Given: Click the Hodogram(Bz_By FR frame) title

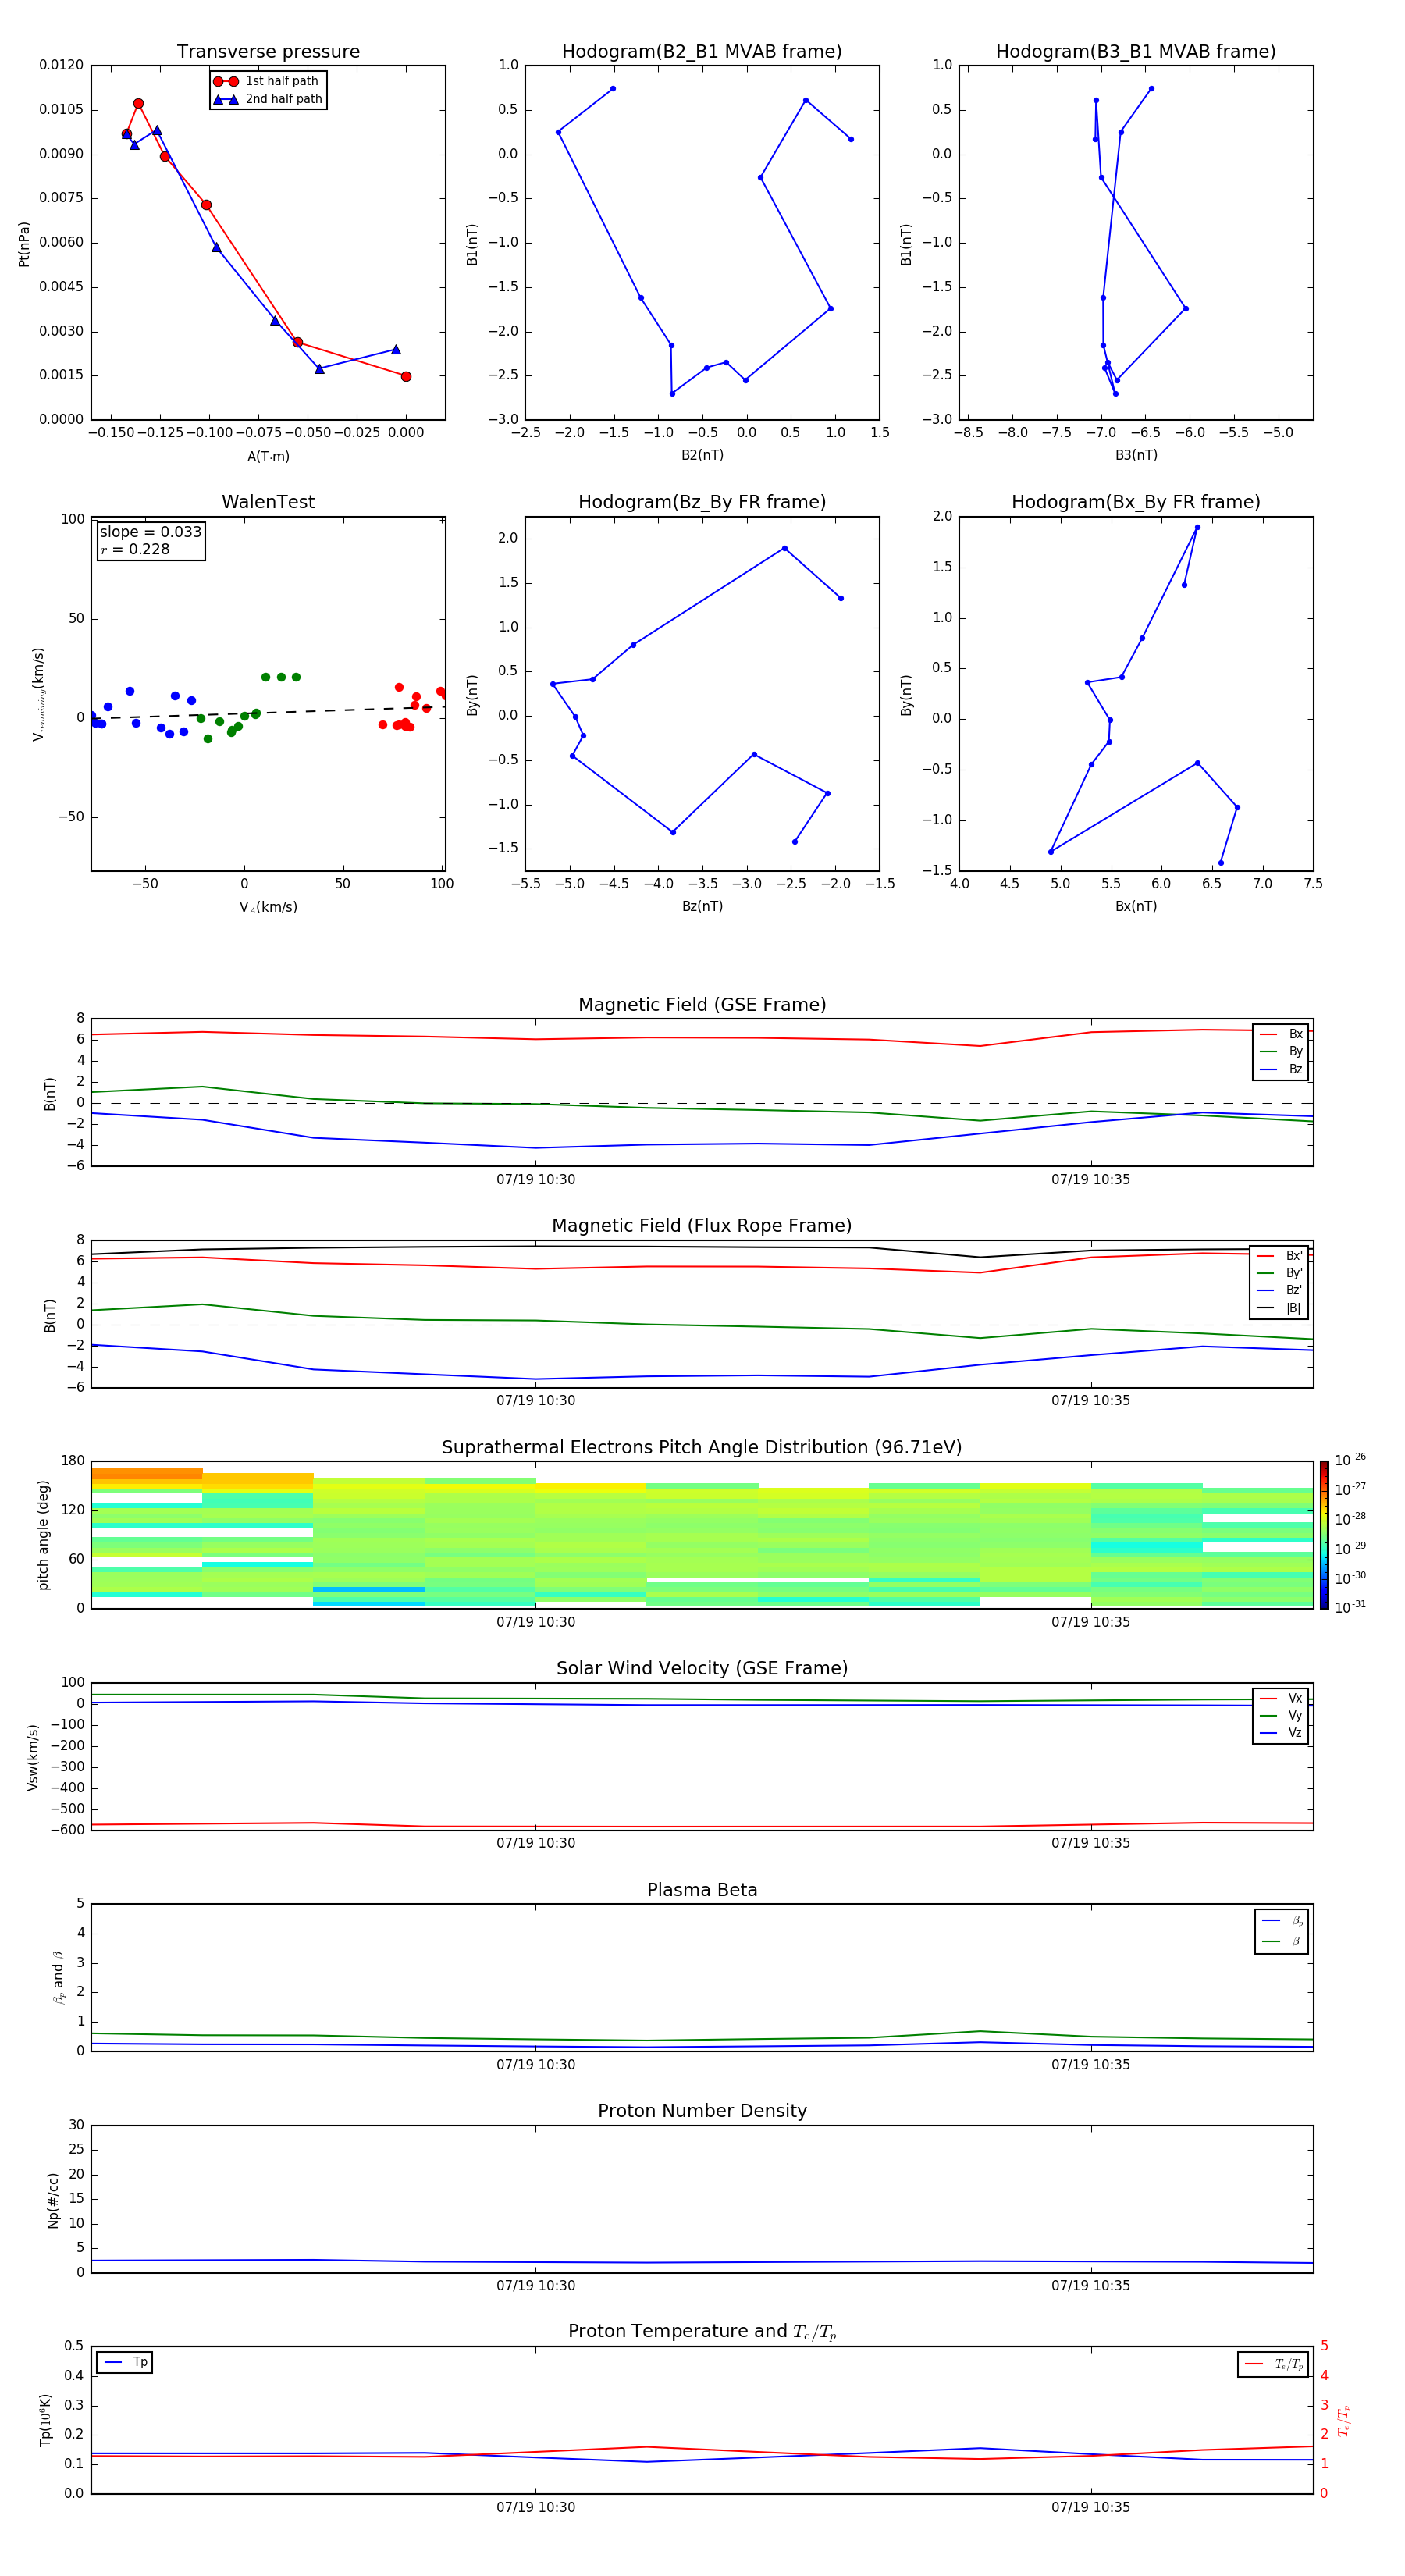Looking at the screenshot, I should (x=702, y=502).
